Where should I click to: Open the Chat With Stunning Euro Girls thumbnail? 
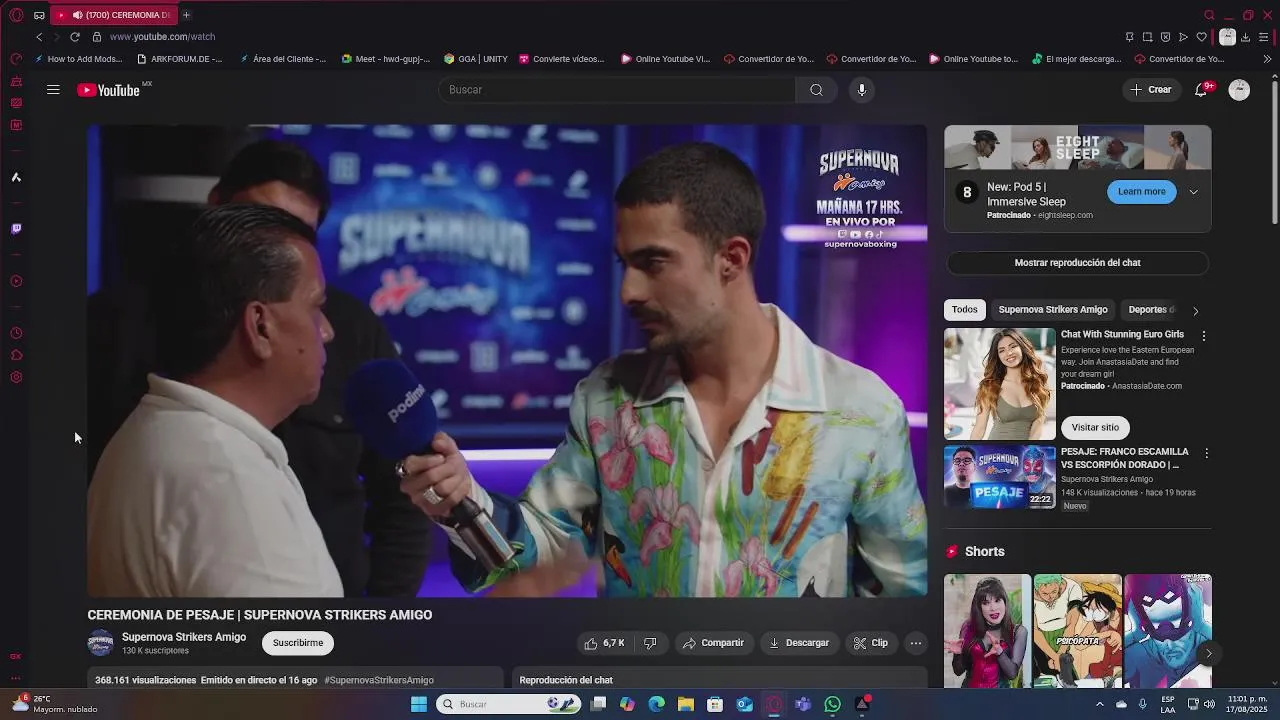click(x=999, y=384)
